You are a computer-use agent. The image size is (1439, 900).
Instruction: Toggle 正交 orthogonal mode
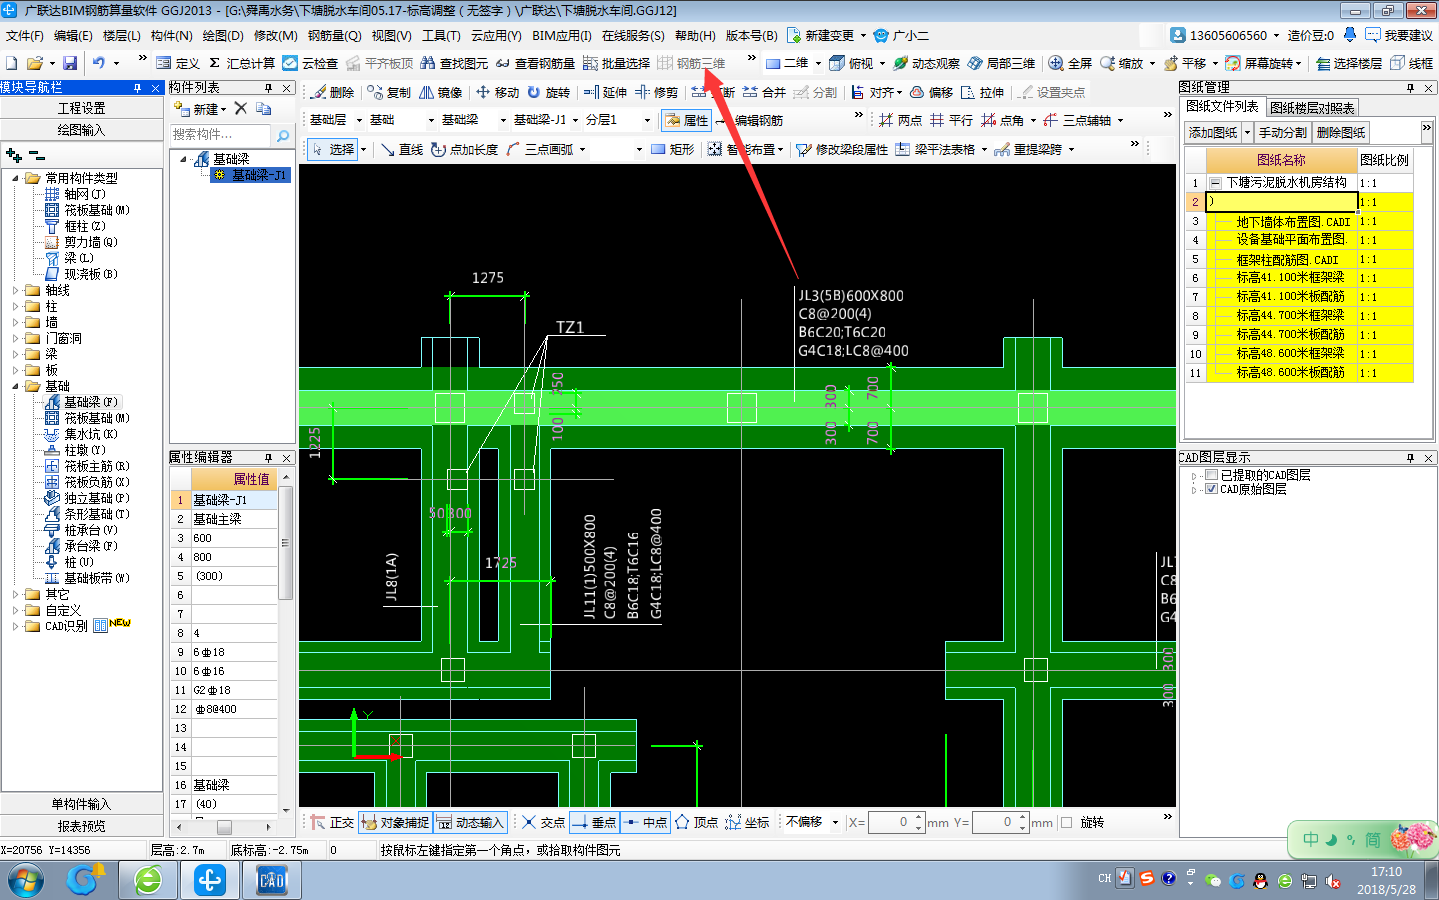332,822
